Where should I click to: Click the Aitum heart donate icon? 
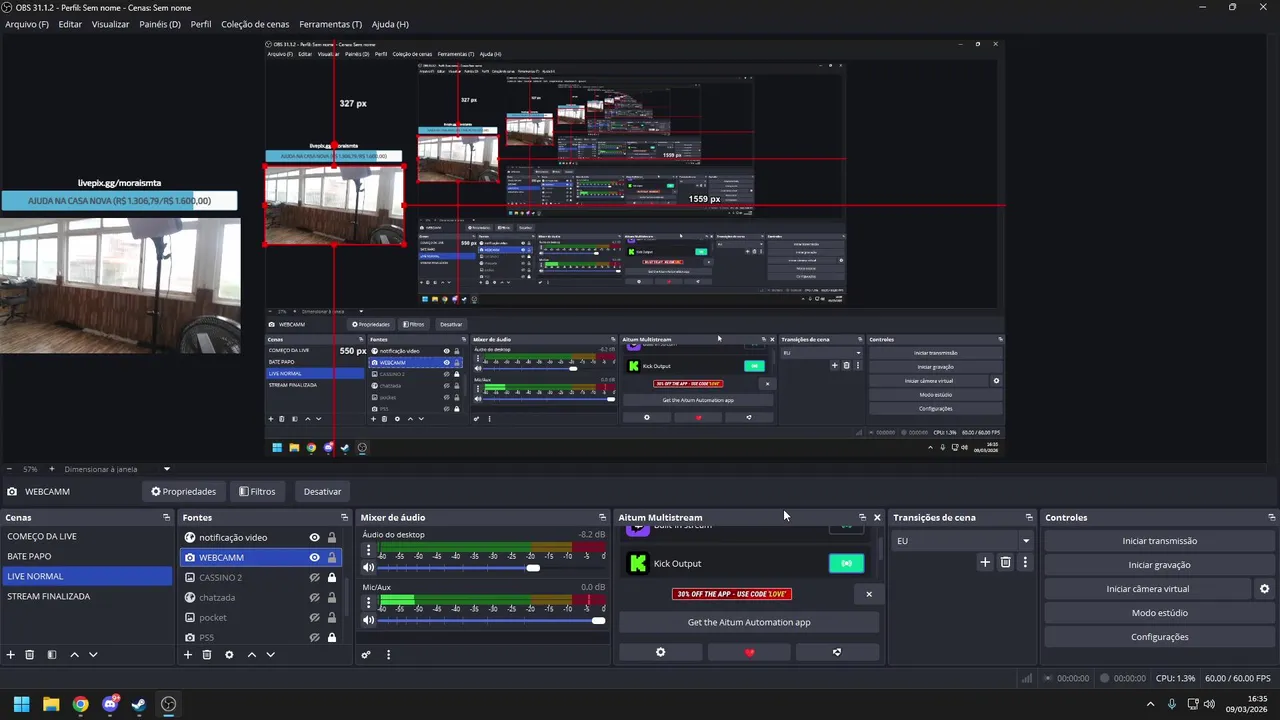pyautogui.click(x=749, y=652)
